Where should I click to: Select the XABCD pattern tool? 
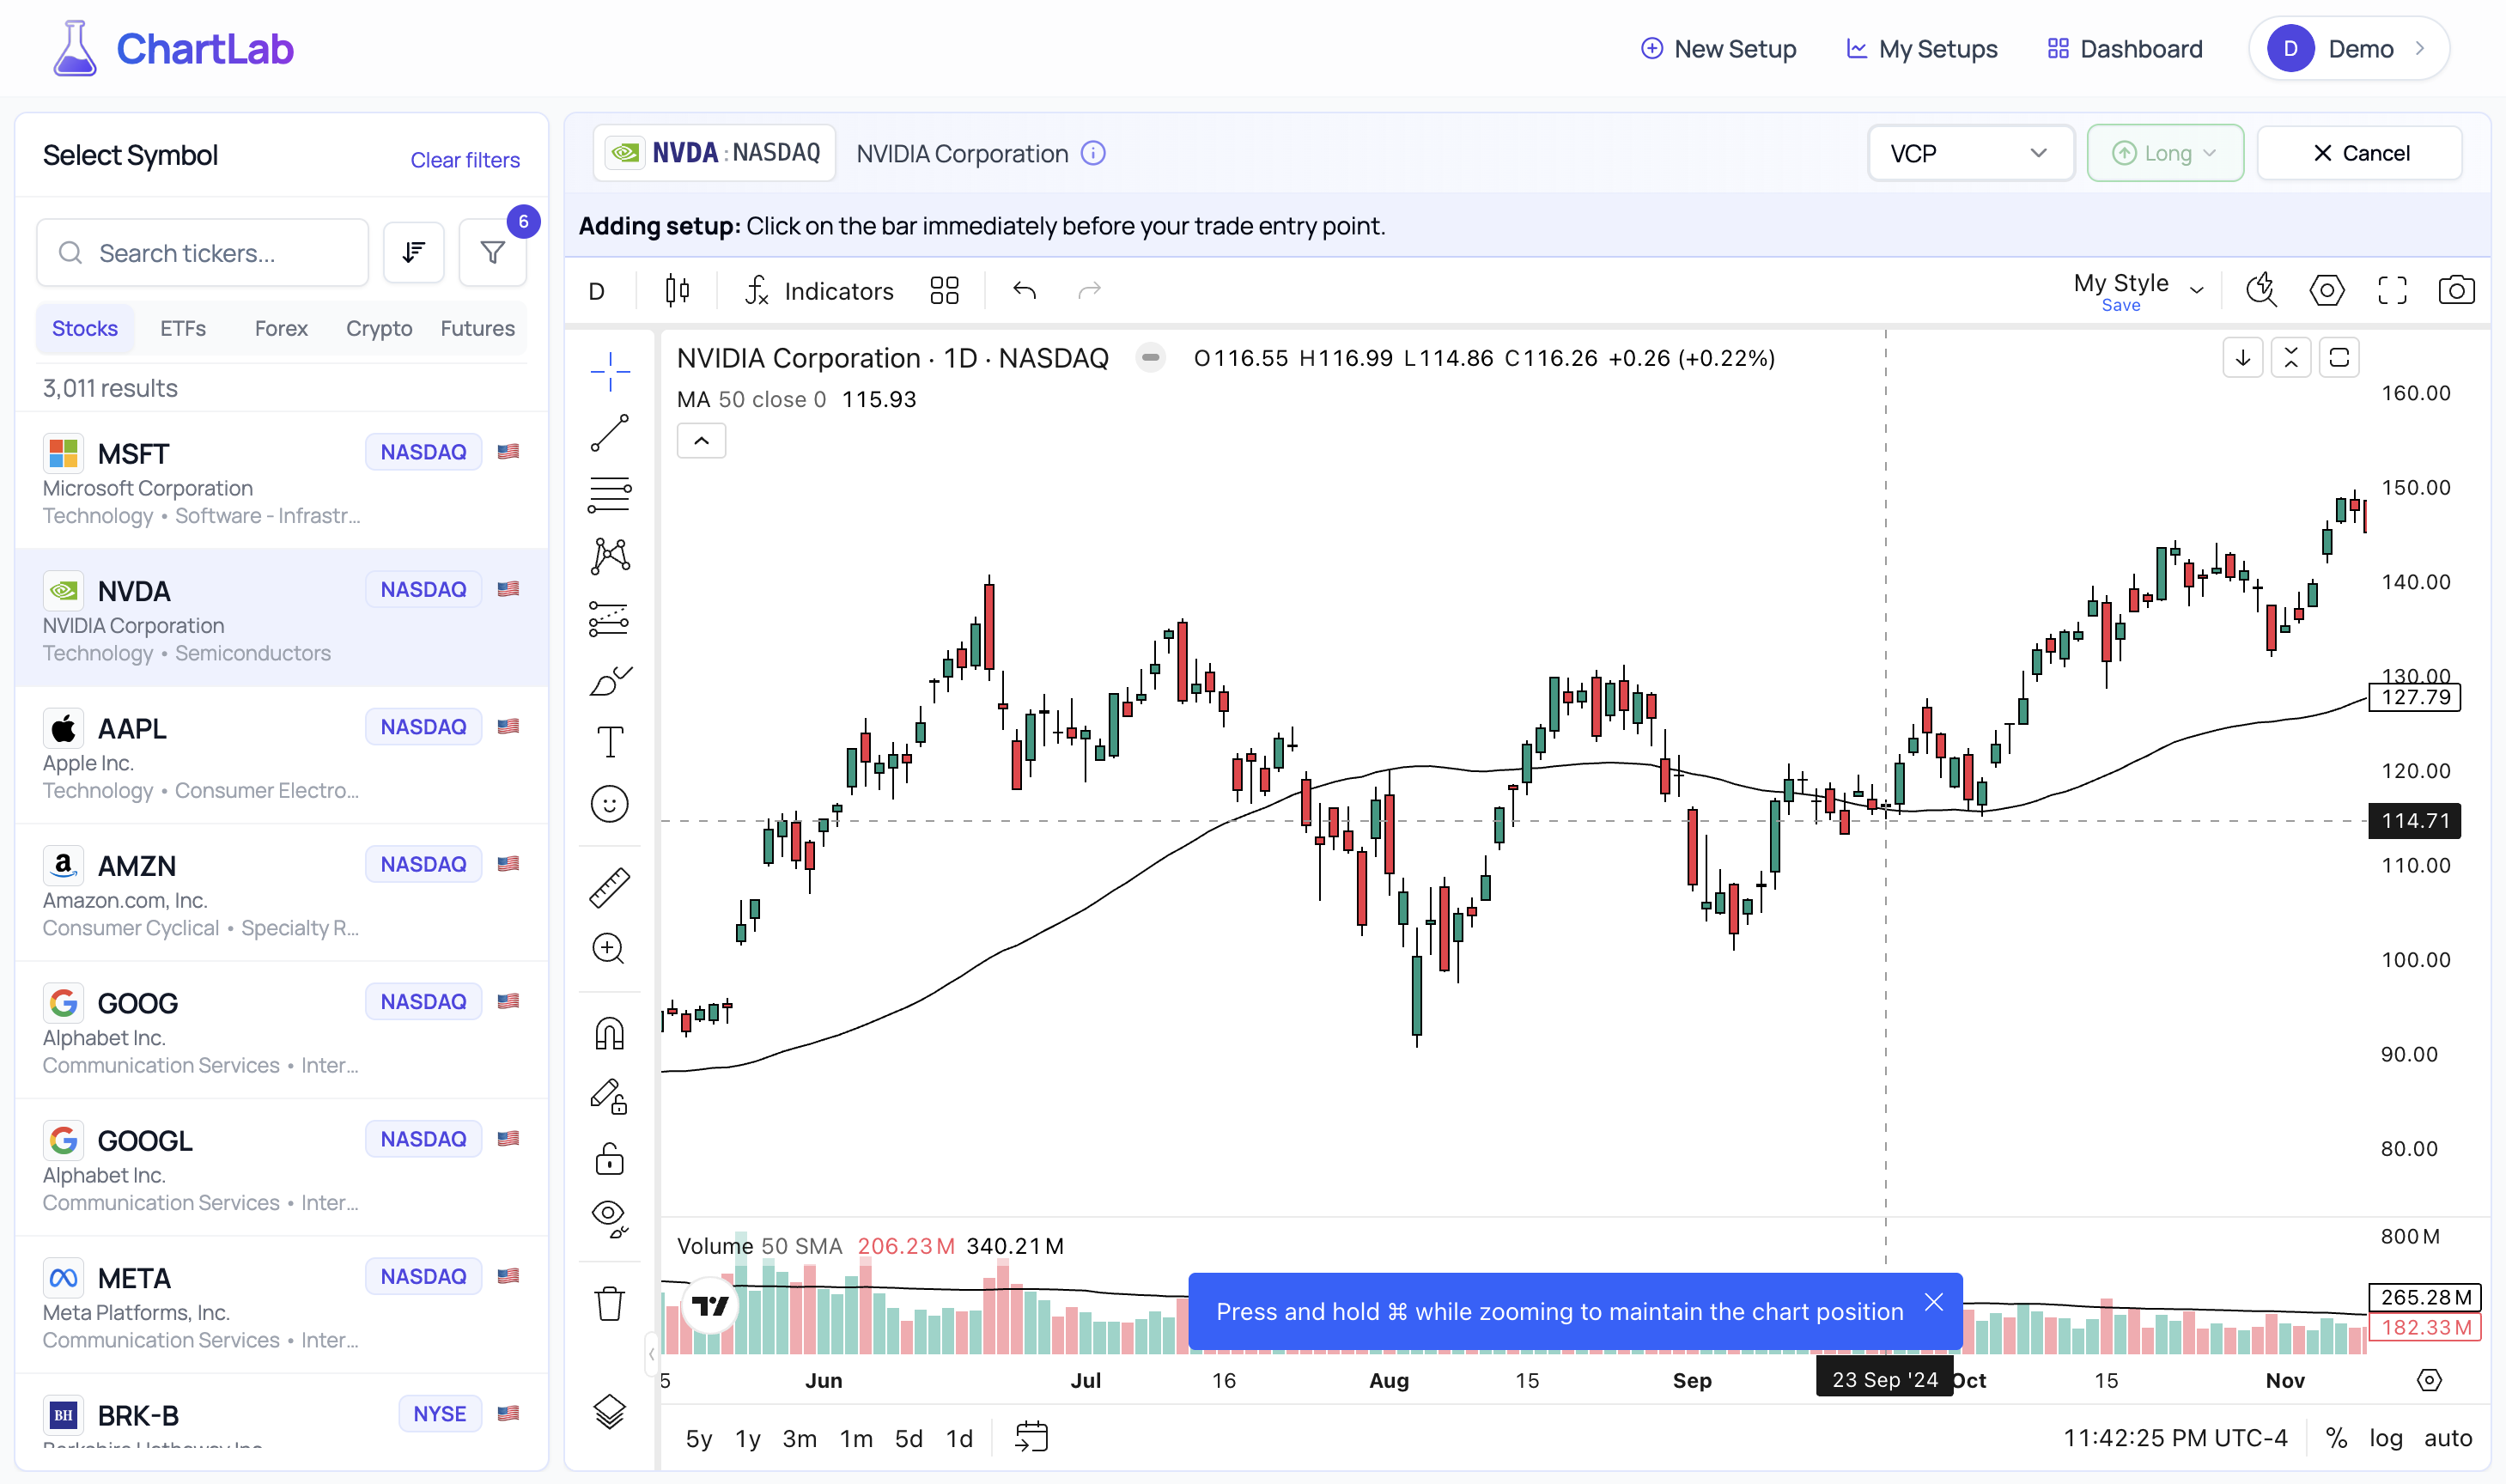[609, 556]
